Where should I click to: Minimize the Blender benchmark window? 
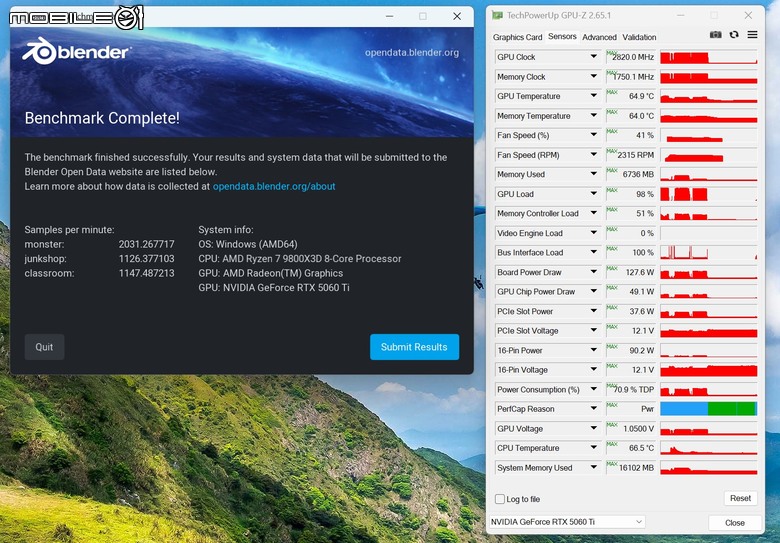point(390,16)
